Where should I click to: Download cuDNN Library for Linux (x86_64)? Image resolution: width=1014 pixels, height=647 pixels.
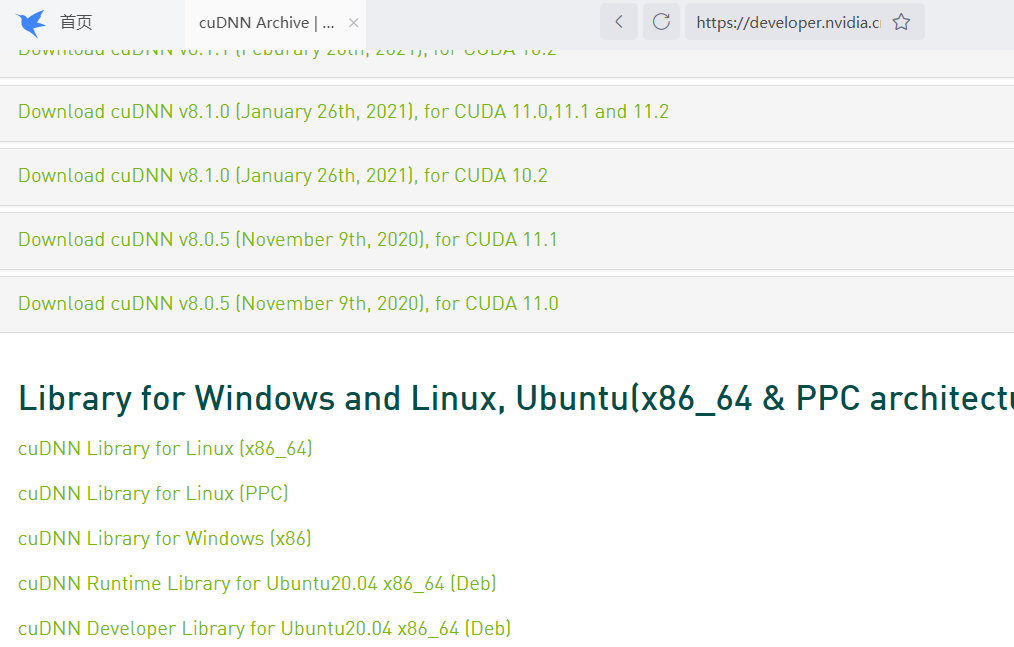click(x=165, y=448)
